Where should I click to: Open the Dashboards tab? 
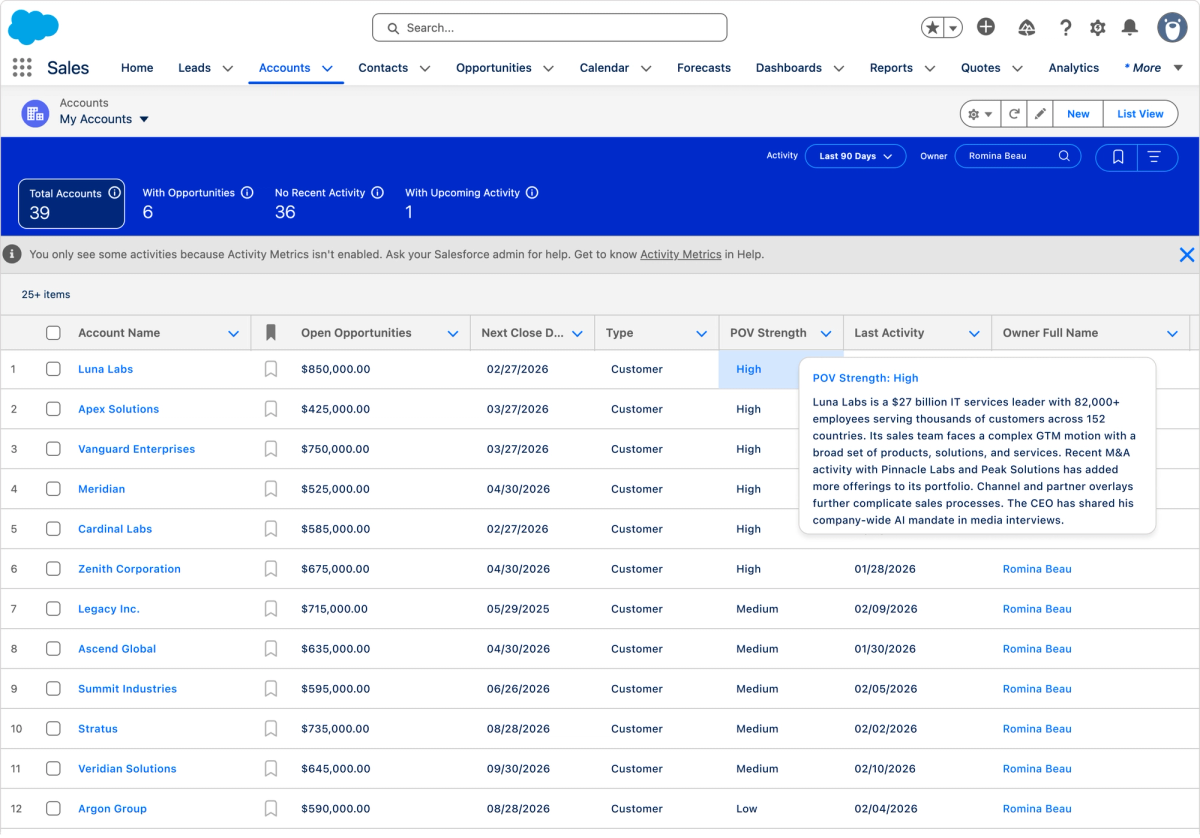789,68
